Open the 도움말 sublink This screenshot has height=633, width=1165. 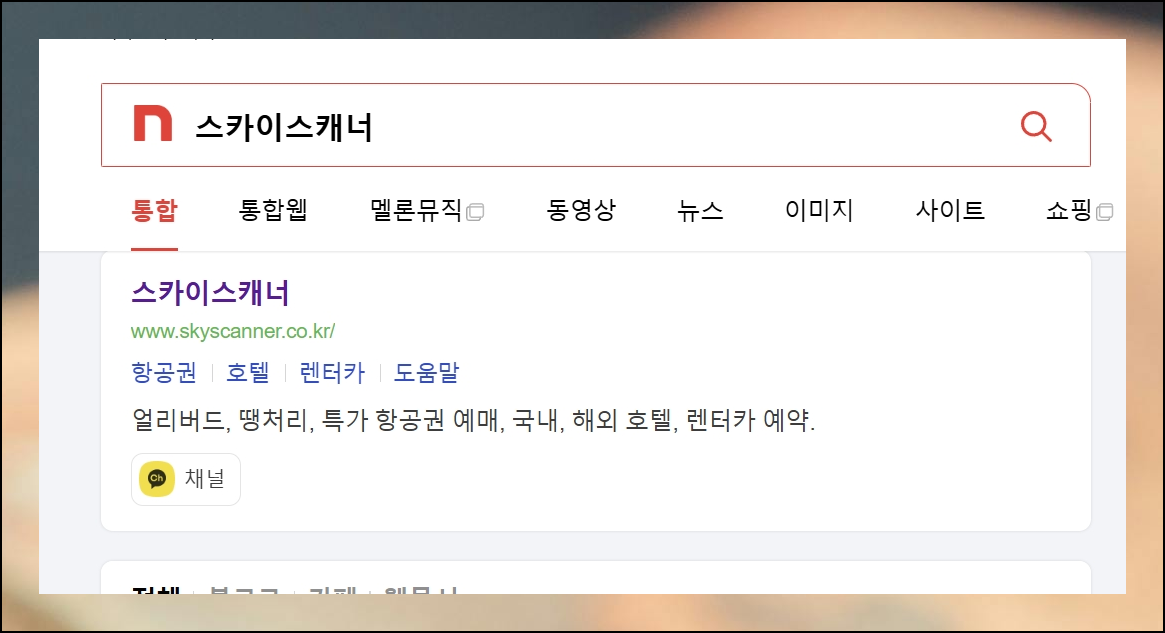click(426, 372)
